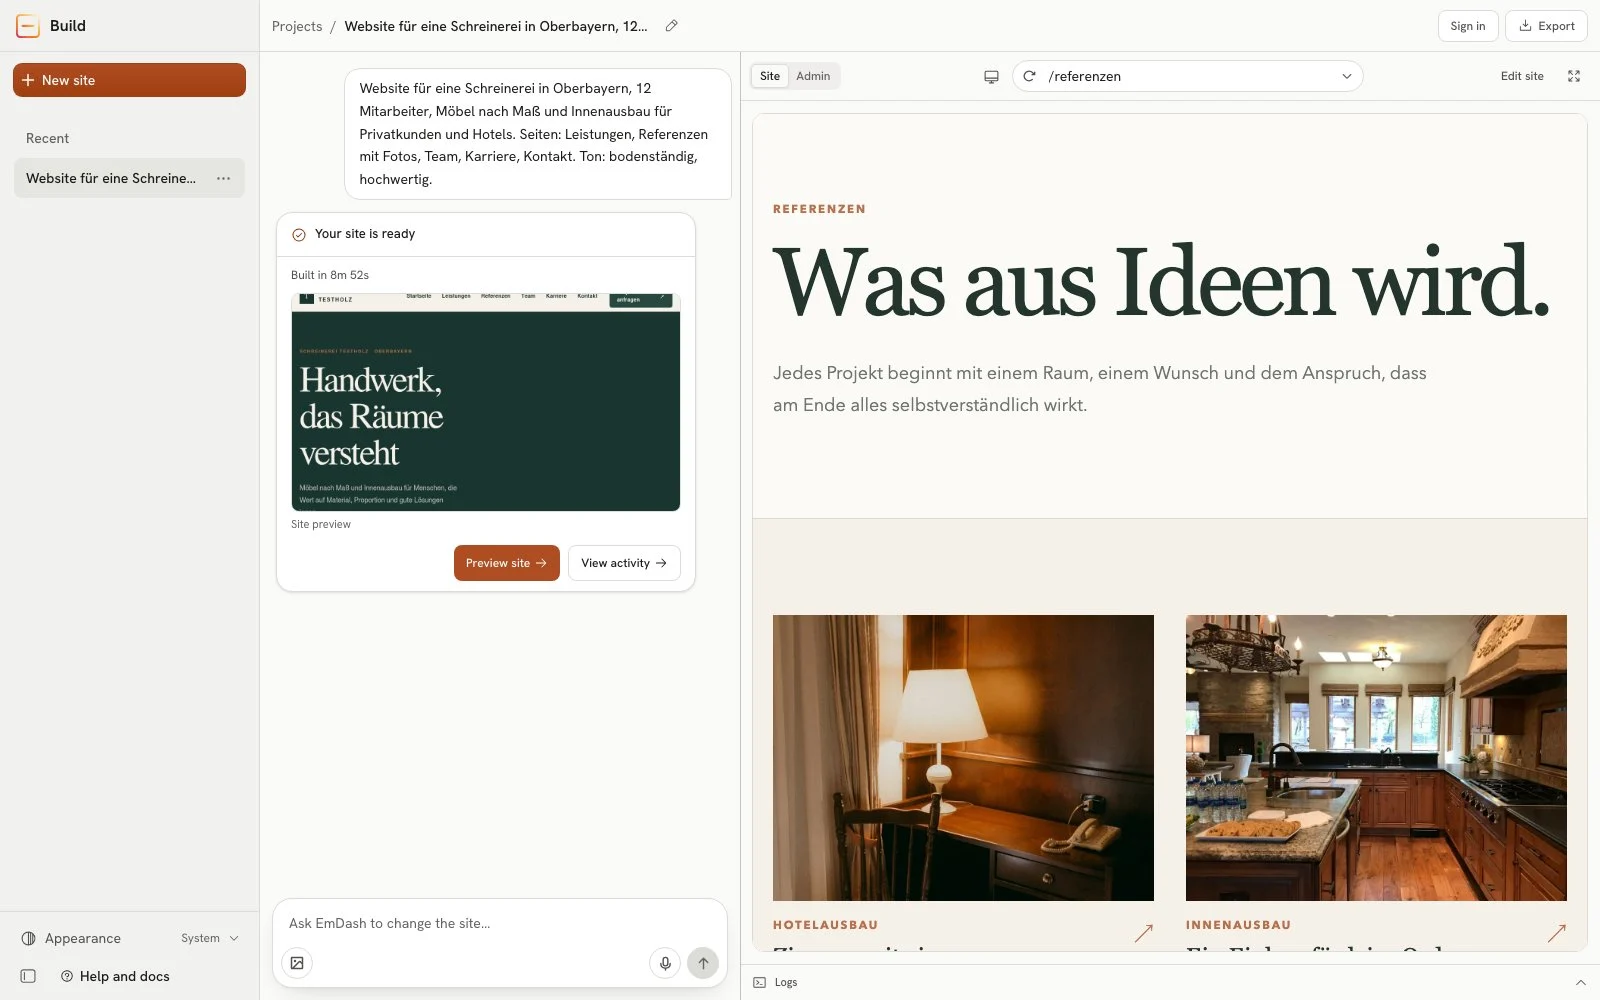Click the Logs terminal icon
The width and height of the screenshot is (1600, 1000).
click(x=759, y=982)
